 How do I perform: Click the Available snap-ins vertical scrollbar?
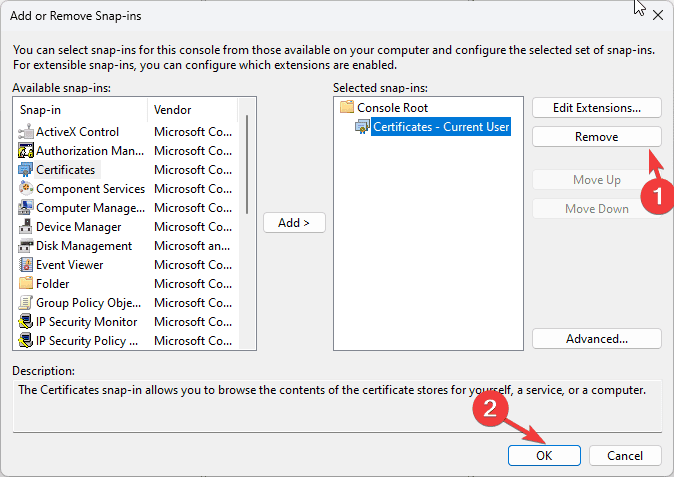point(247,223)
